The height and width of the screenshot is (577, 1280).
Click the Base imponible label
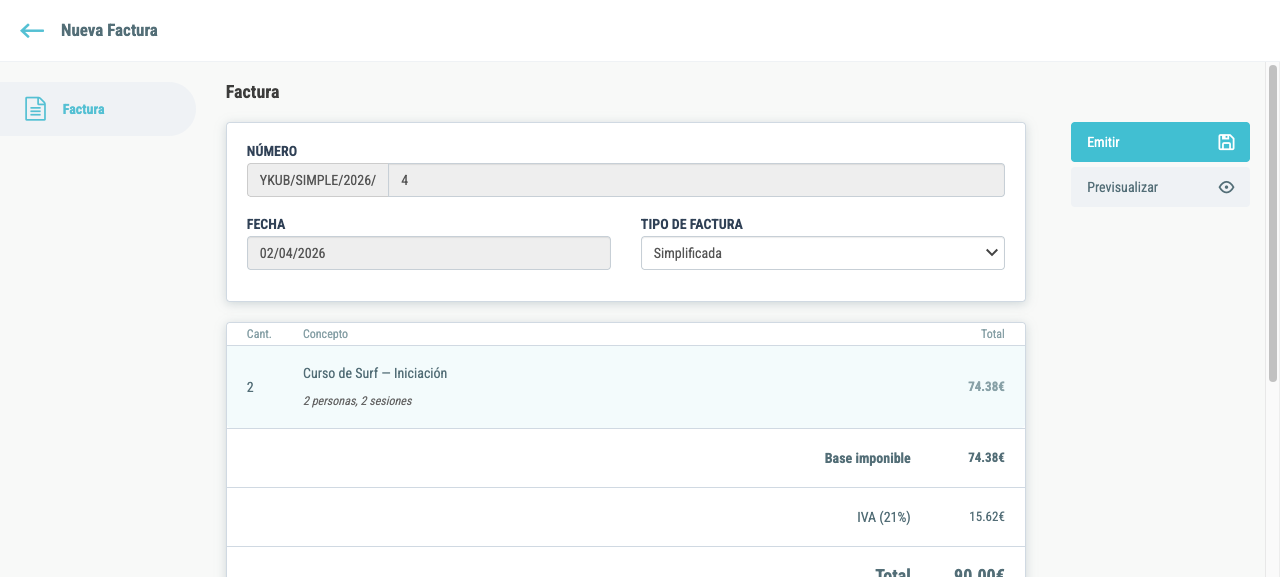click(x=867, y=458)
